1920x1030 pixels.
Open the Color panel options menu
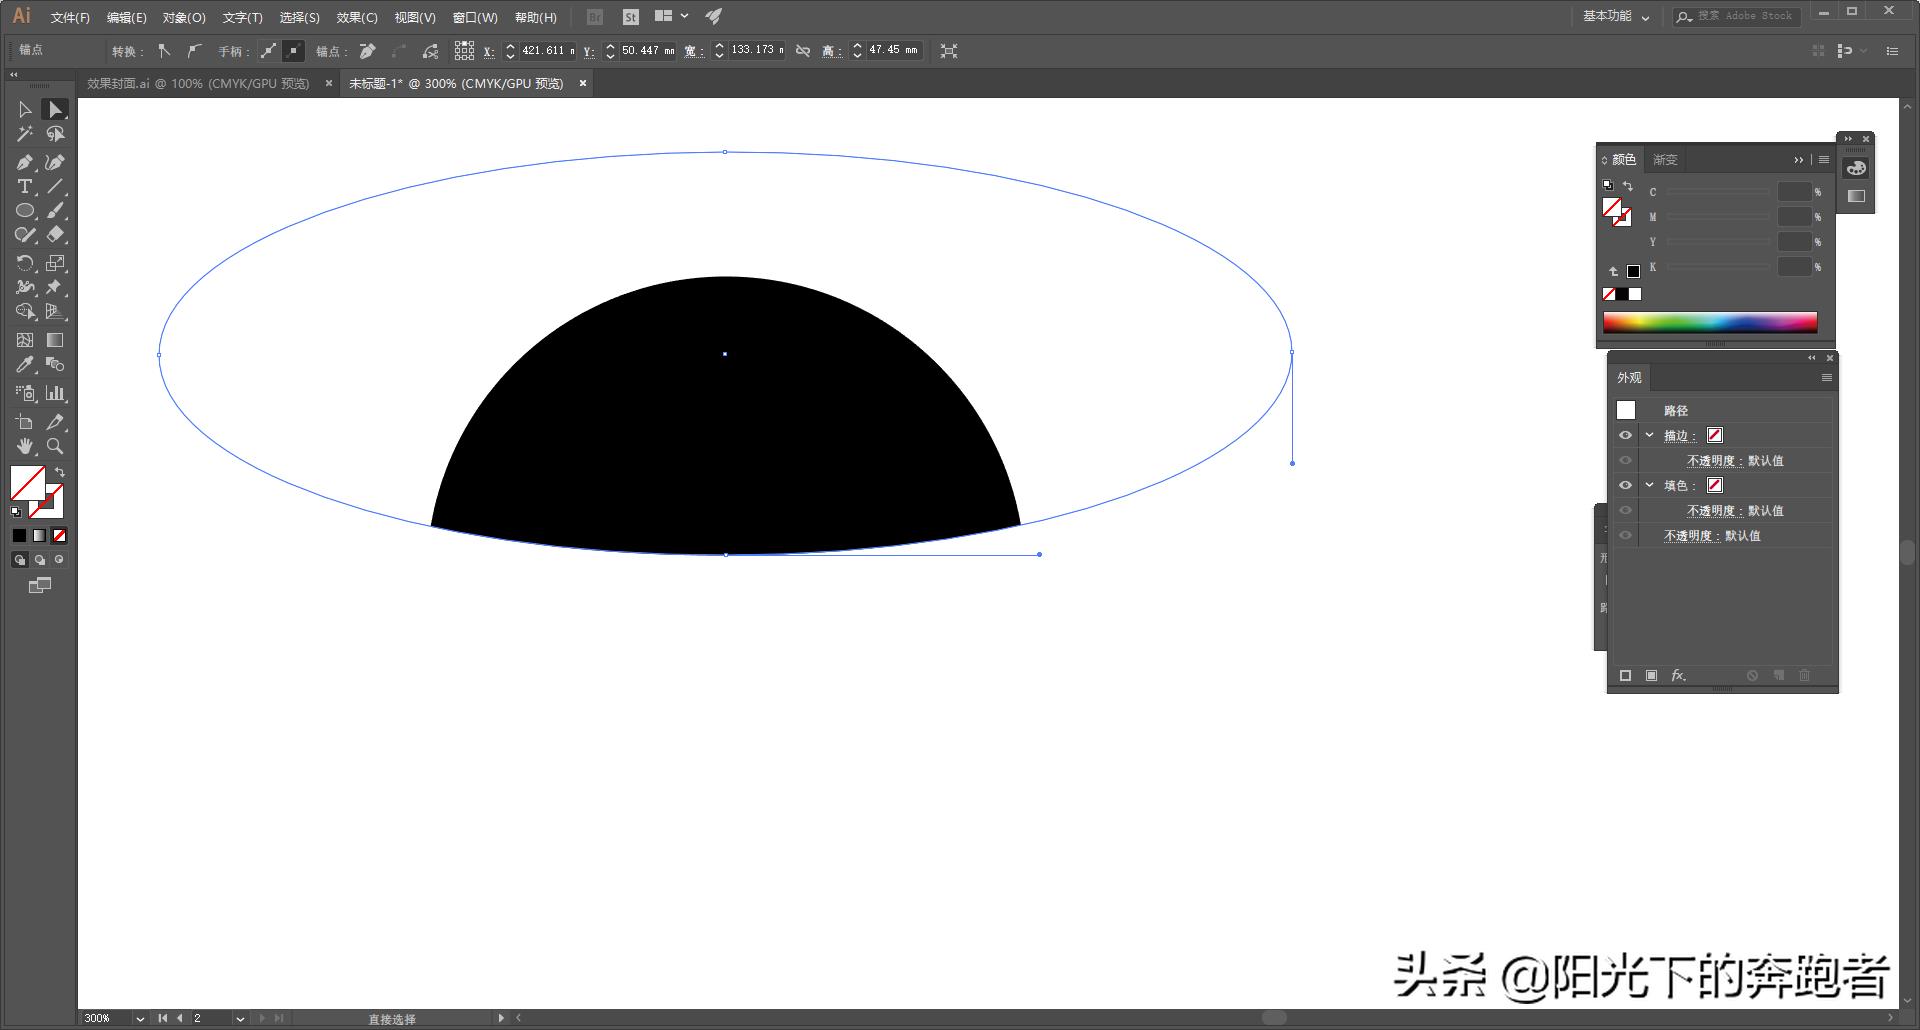click(1824, 160)
